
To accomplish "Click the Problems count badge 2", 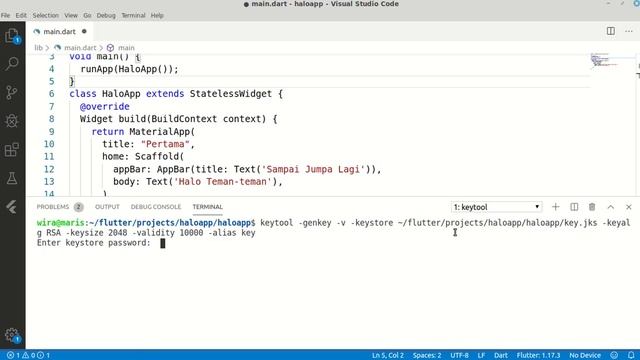I will (x=78, y=207).
